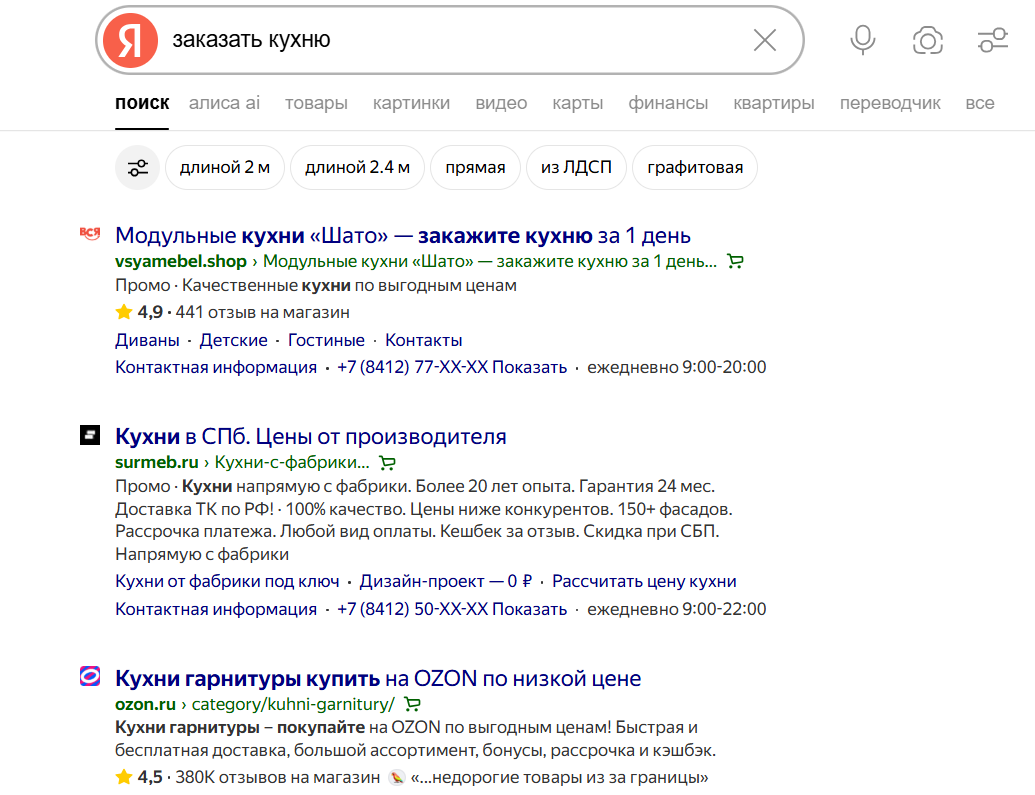Click the vsyamebel.shop favicon

[x=90, y=234]
